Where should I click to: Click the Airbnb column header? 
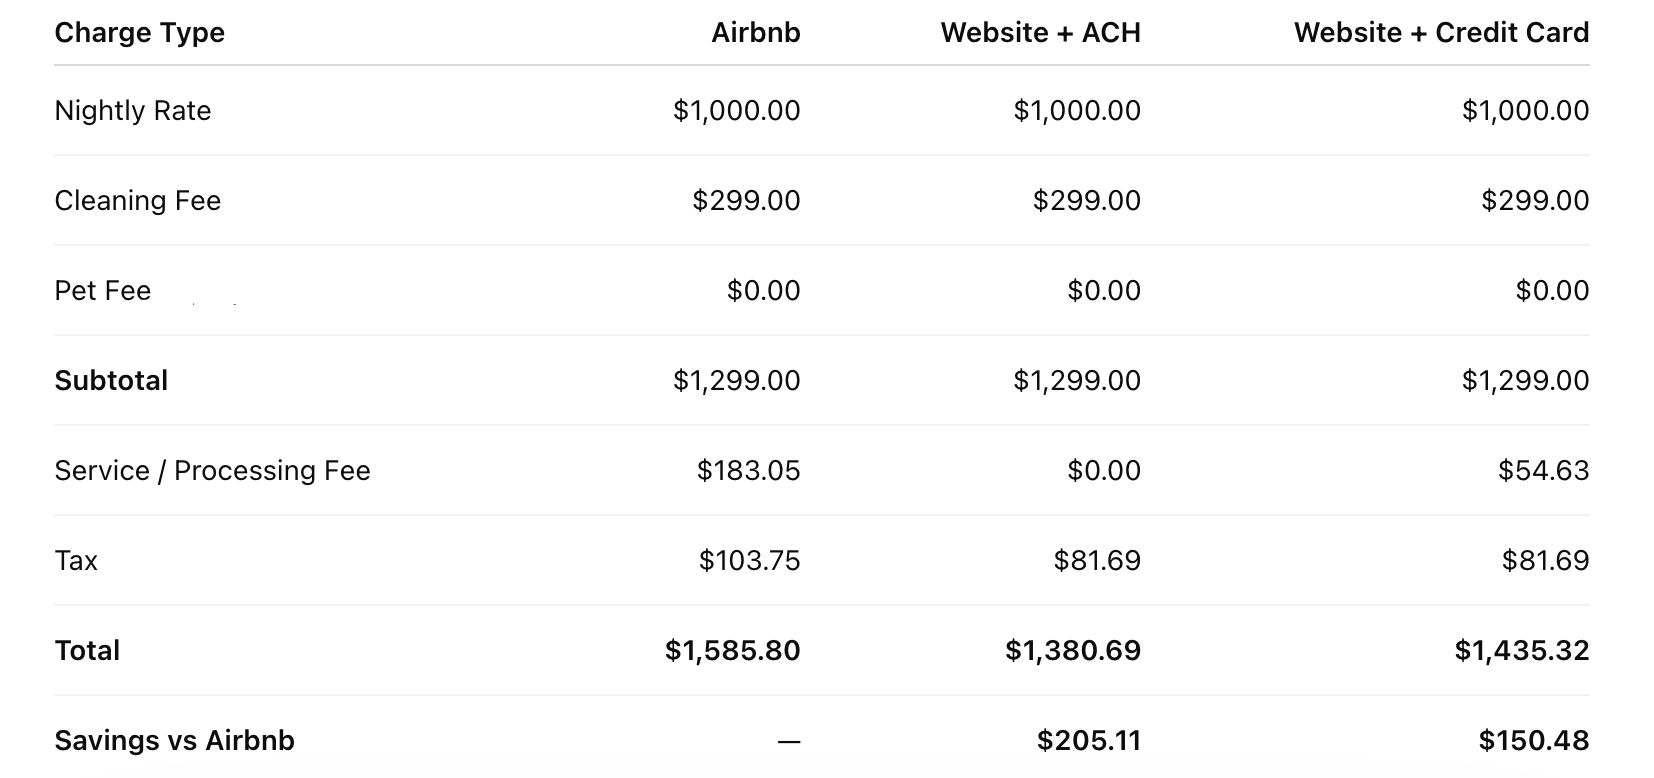click(755, 33)
